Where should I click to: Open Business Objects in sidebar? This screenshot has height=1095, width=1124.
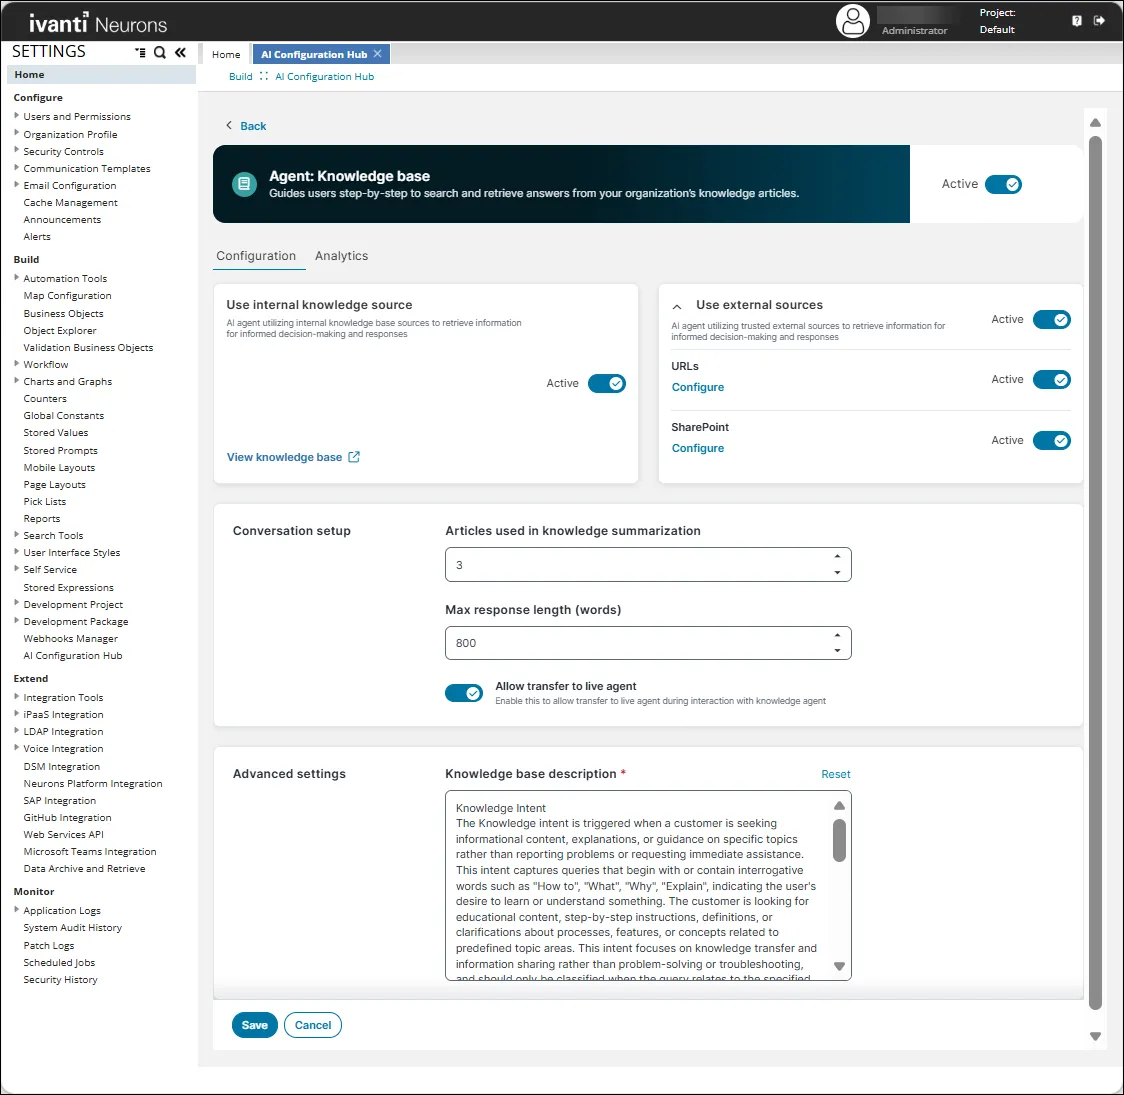tap(63, 314)
